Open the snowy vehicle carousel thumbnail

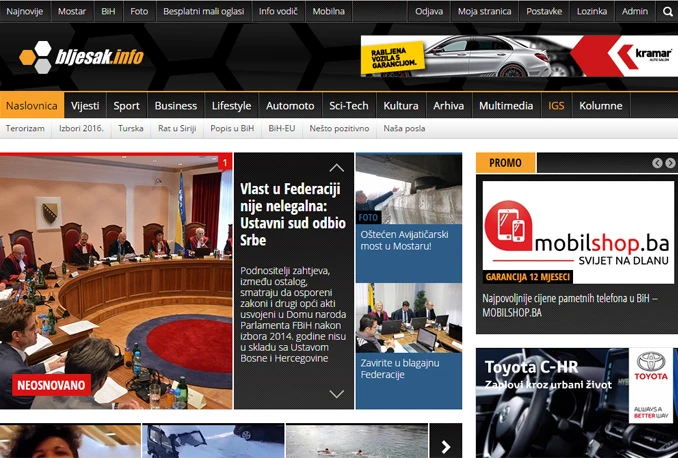[x=213, y=441]
